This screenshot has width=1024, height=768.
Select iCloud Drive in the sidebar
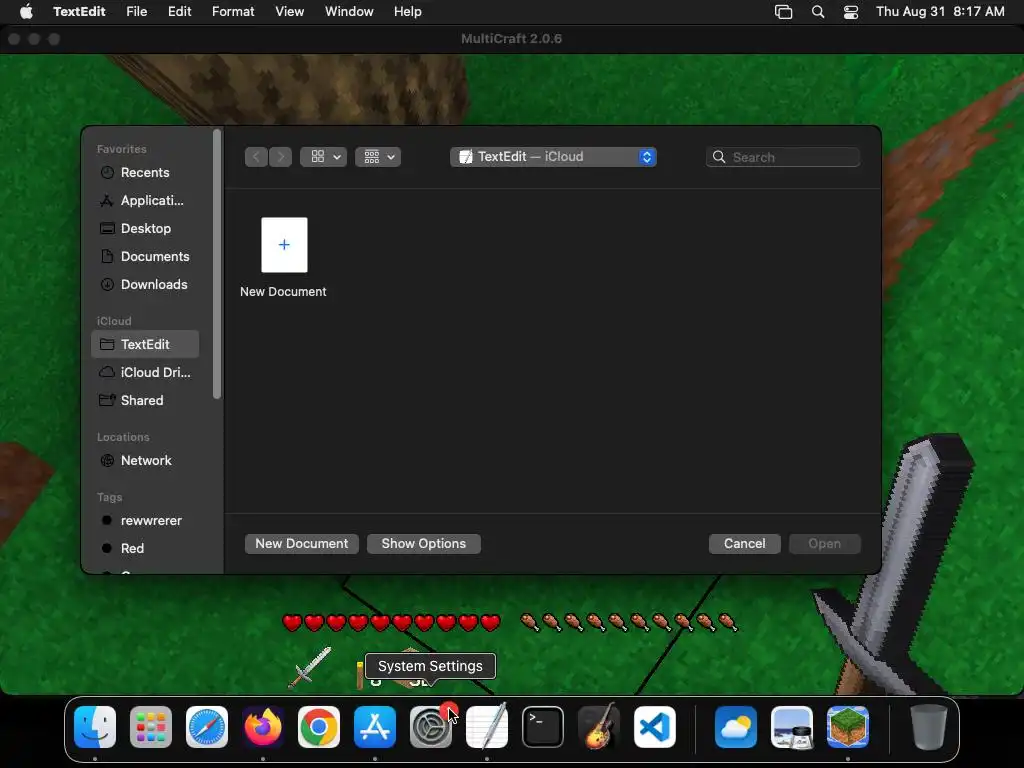(145, 372)
